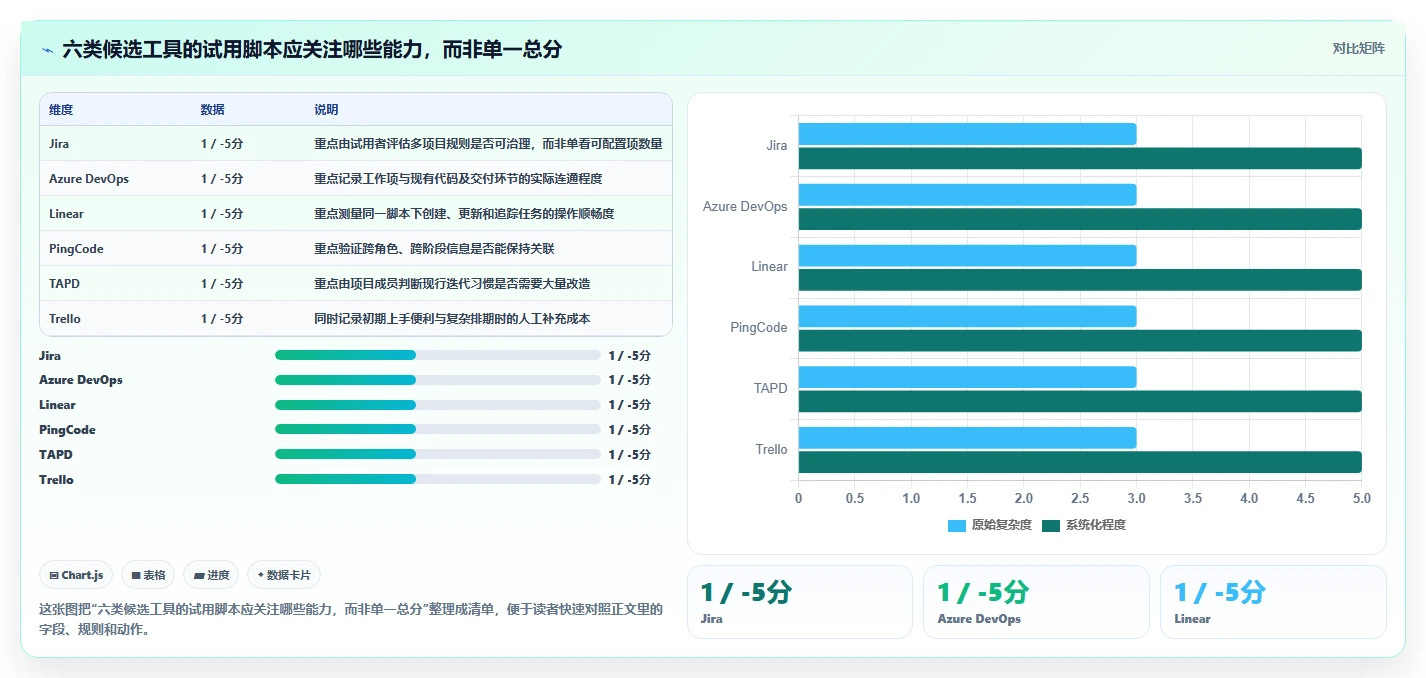Click the description starting 重点记录工作项与现有代码

pyautogui.click(x=458, y=179)
